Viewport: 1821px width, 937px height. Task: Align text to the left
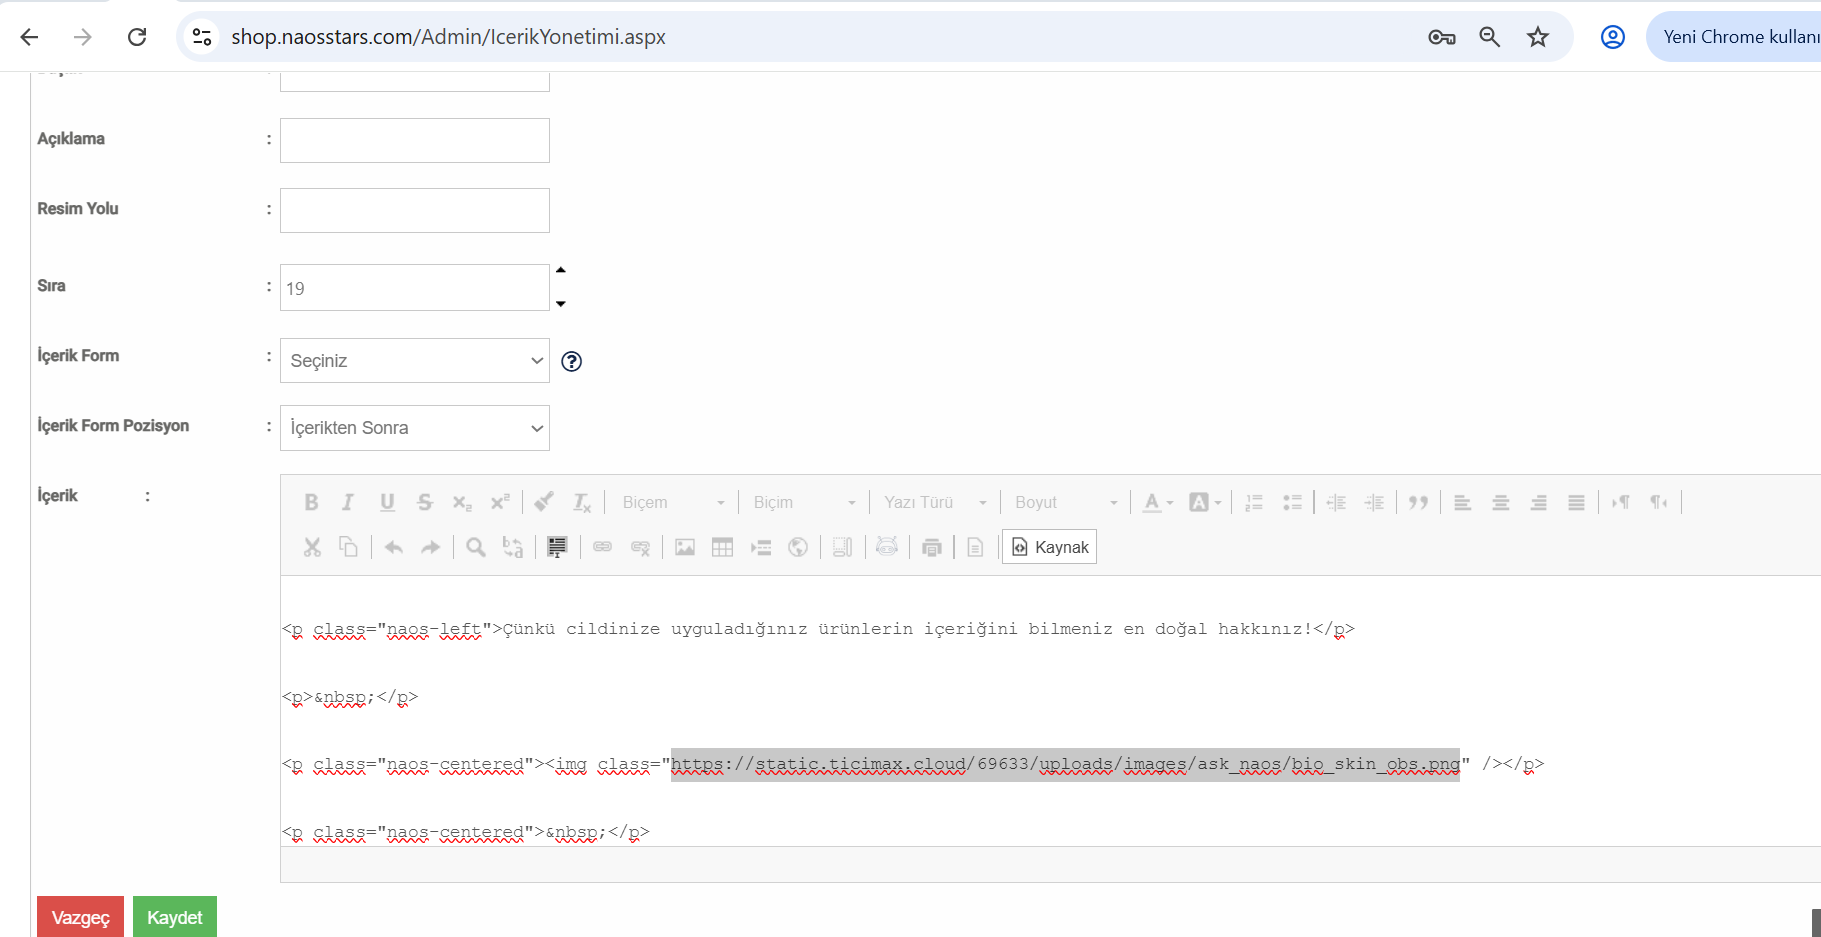(1462, 502)
